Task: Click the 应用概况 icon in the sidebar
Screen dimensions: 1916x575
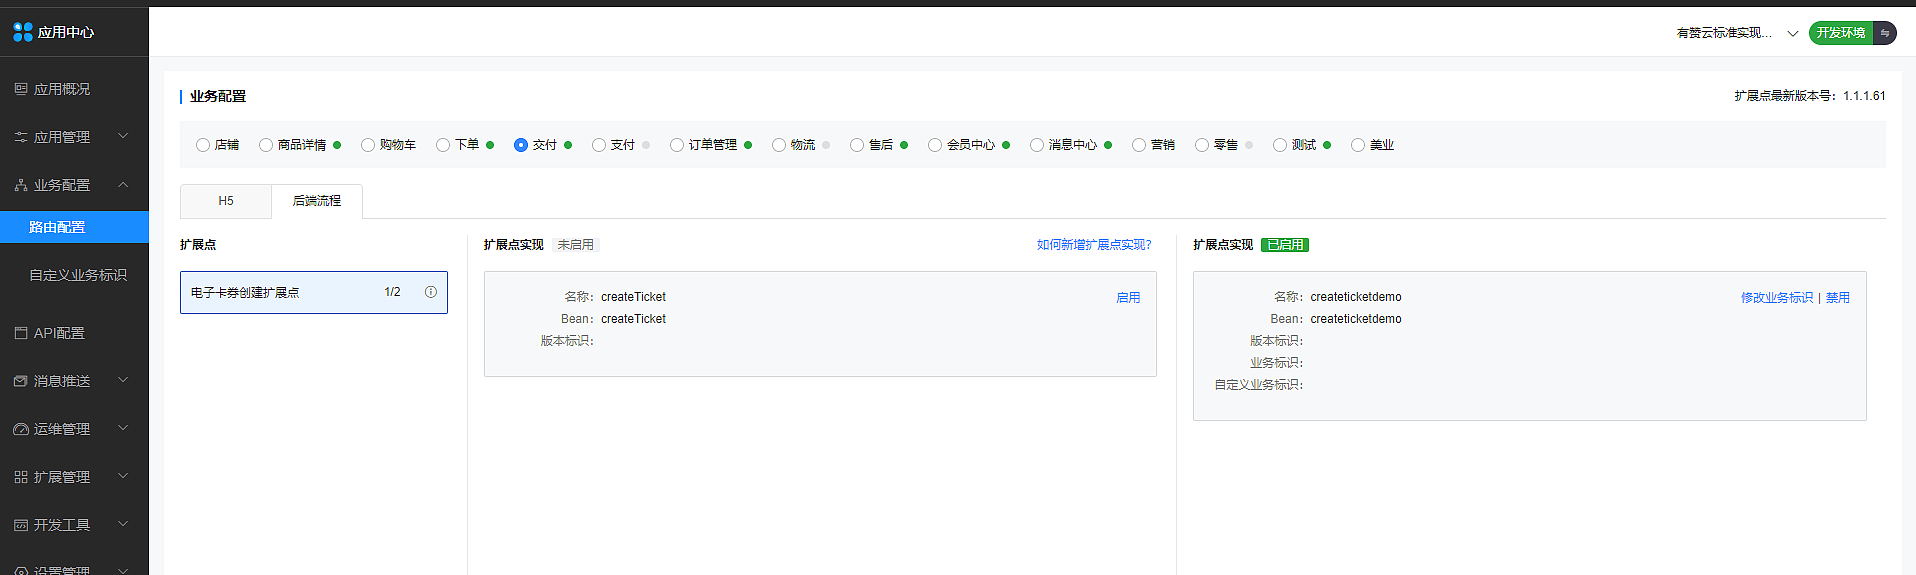Action: (x=21, y=89)
